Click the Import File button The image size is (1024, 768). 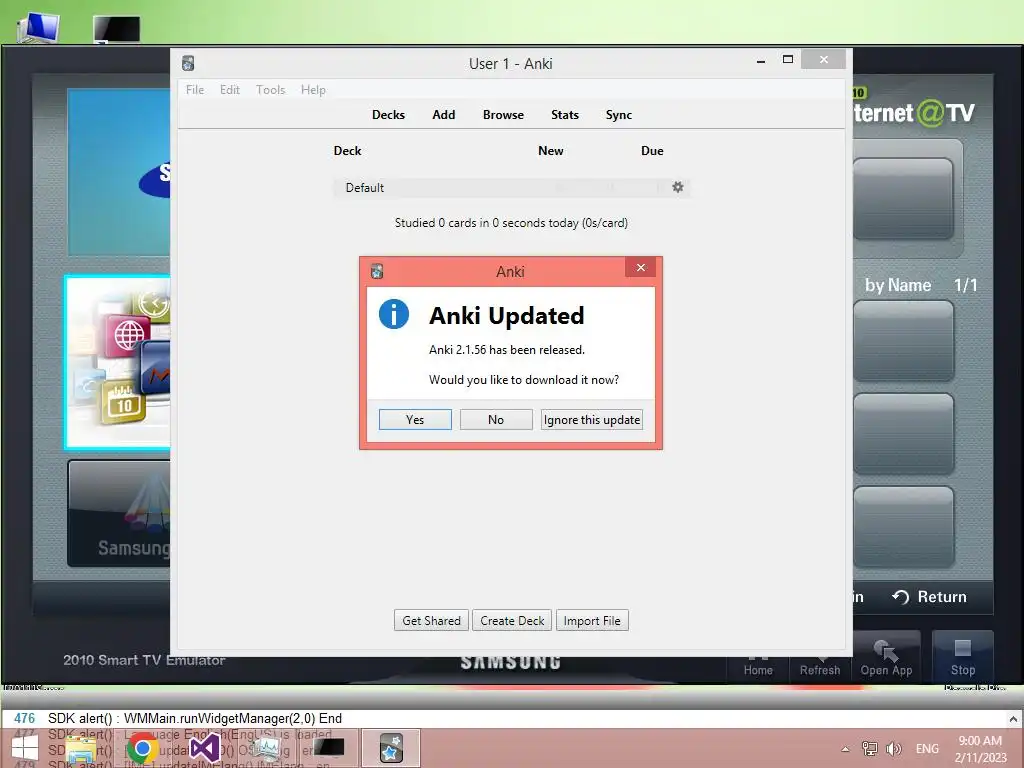click(x=592, y=620)
